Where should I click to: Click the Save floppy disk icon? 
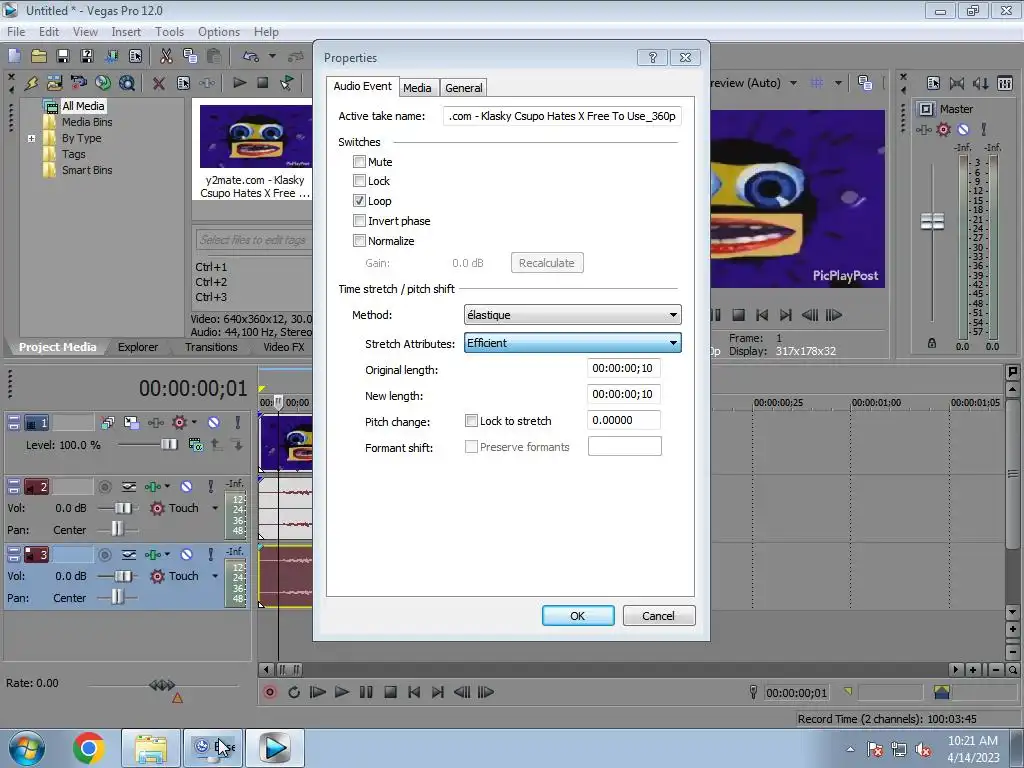(x=63, y=57)
